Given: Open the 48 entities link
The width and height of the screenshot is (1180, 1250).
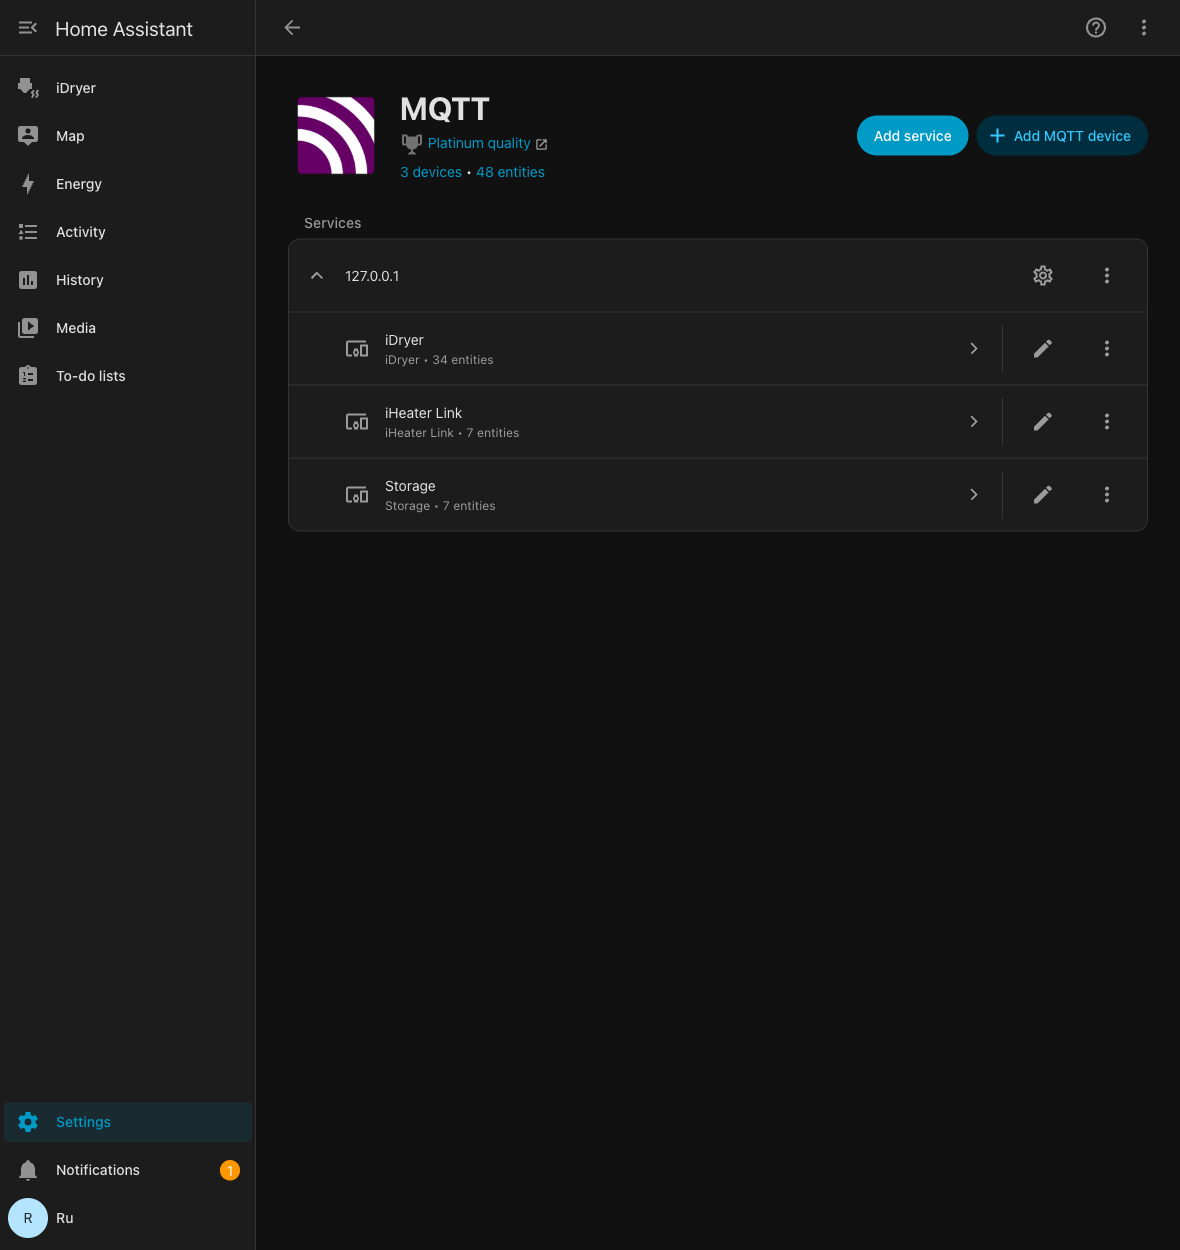Looking at the screenshot, I should point(510,172).
